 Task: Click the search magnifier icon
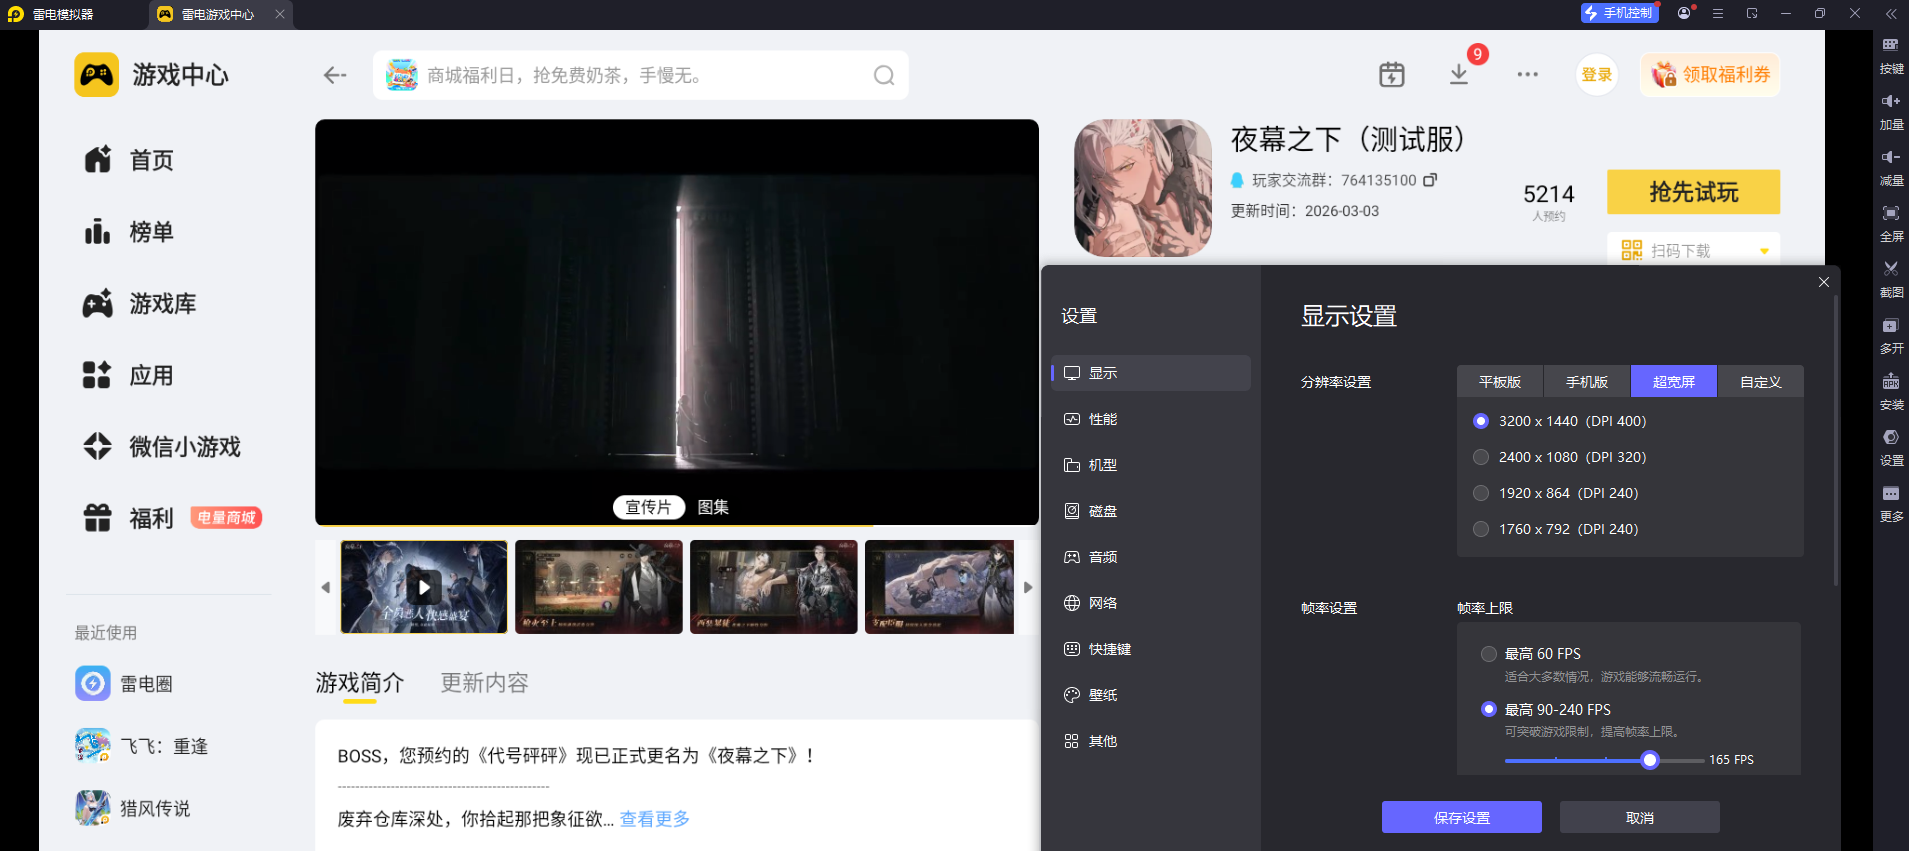tap(884, 76)
